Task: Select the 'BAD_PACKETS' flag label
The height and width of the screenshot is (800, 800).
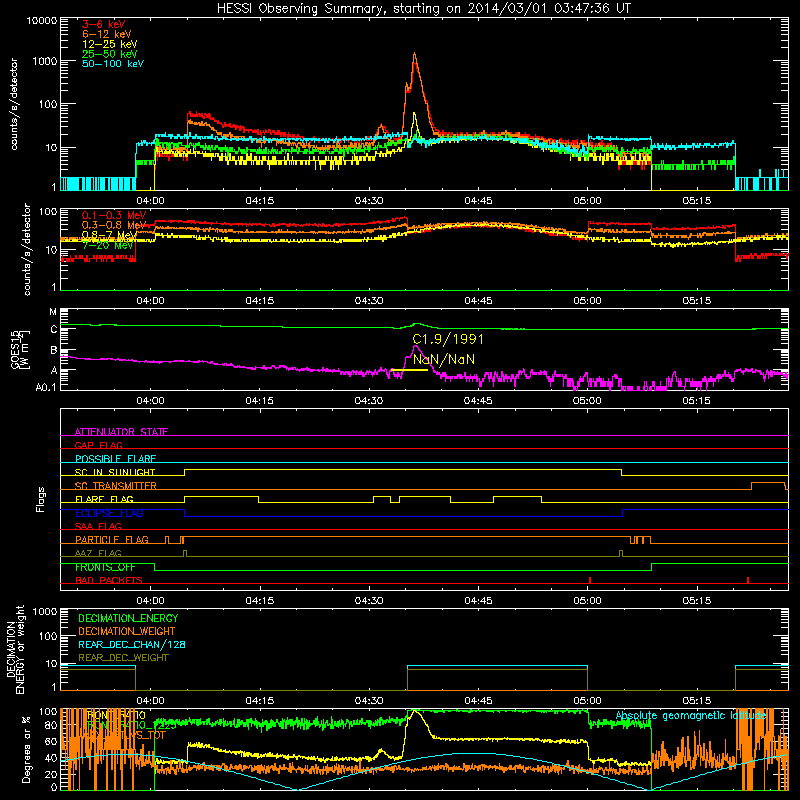Action: coord(109,580)
